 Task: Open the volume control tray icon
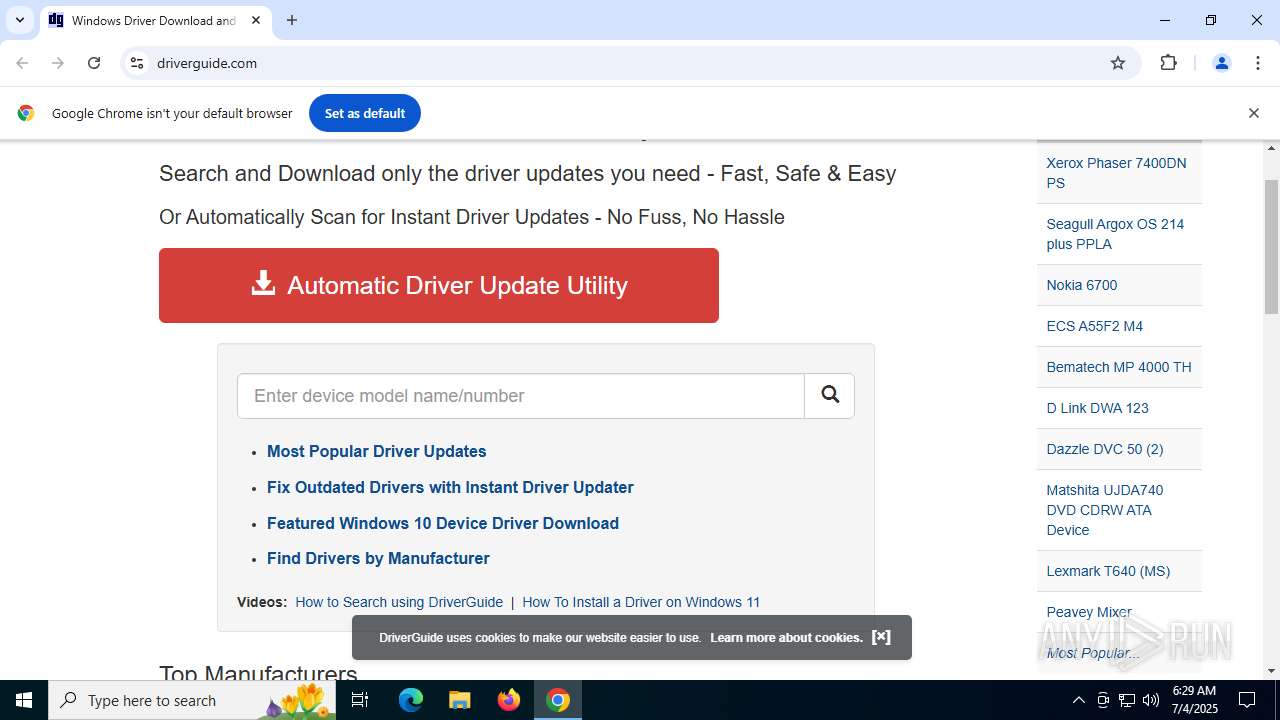click(x=1151, y=700)
